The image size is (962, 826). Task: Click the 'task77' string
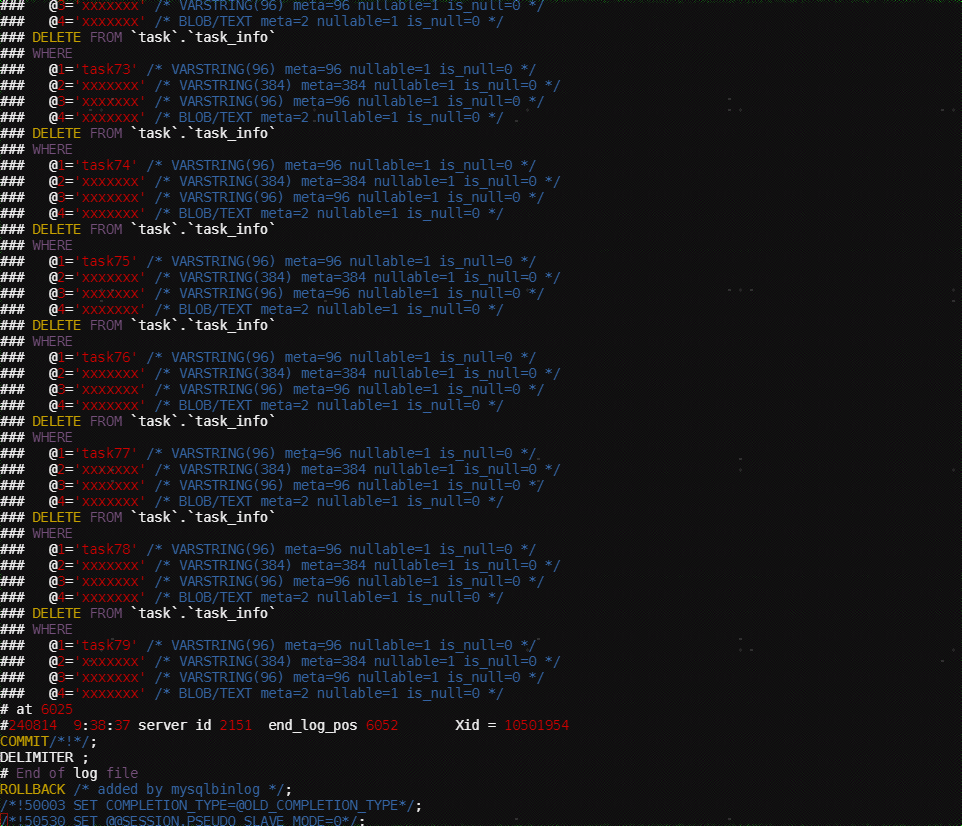coord(106,454)
